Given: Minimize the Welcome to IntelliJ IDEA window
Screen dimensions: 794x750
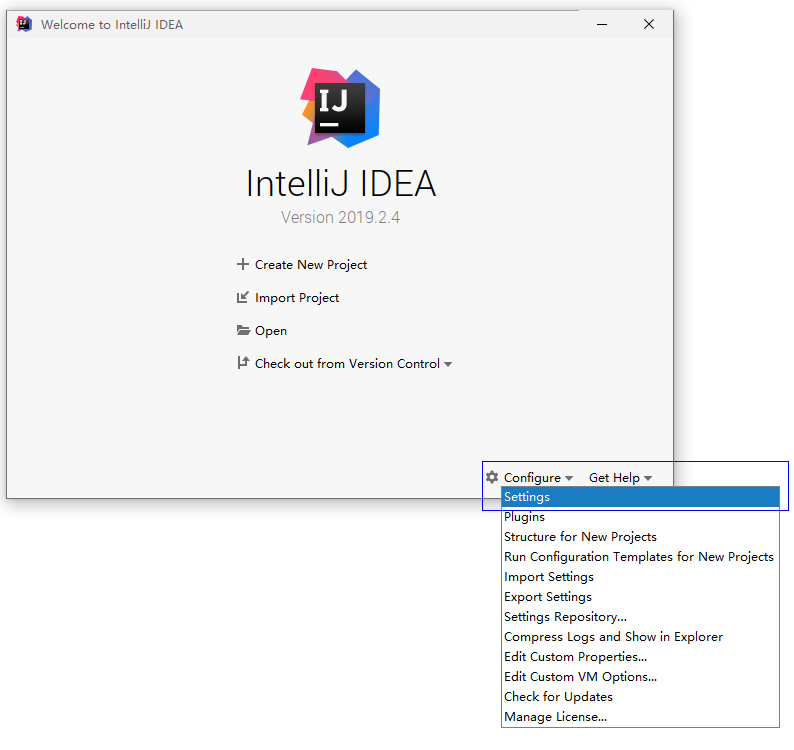Looking at the screenshot, I should (x=602, y=24).
